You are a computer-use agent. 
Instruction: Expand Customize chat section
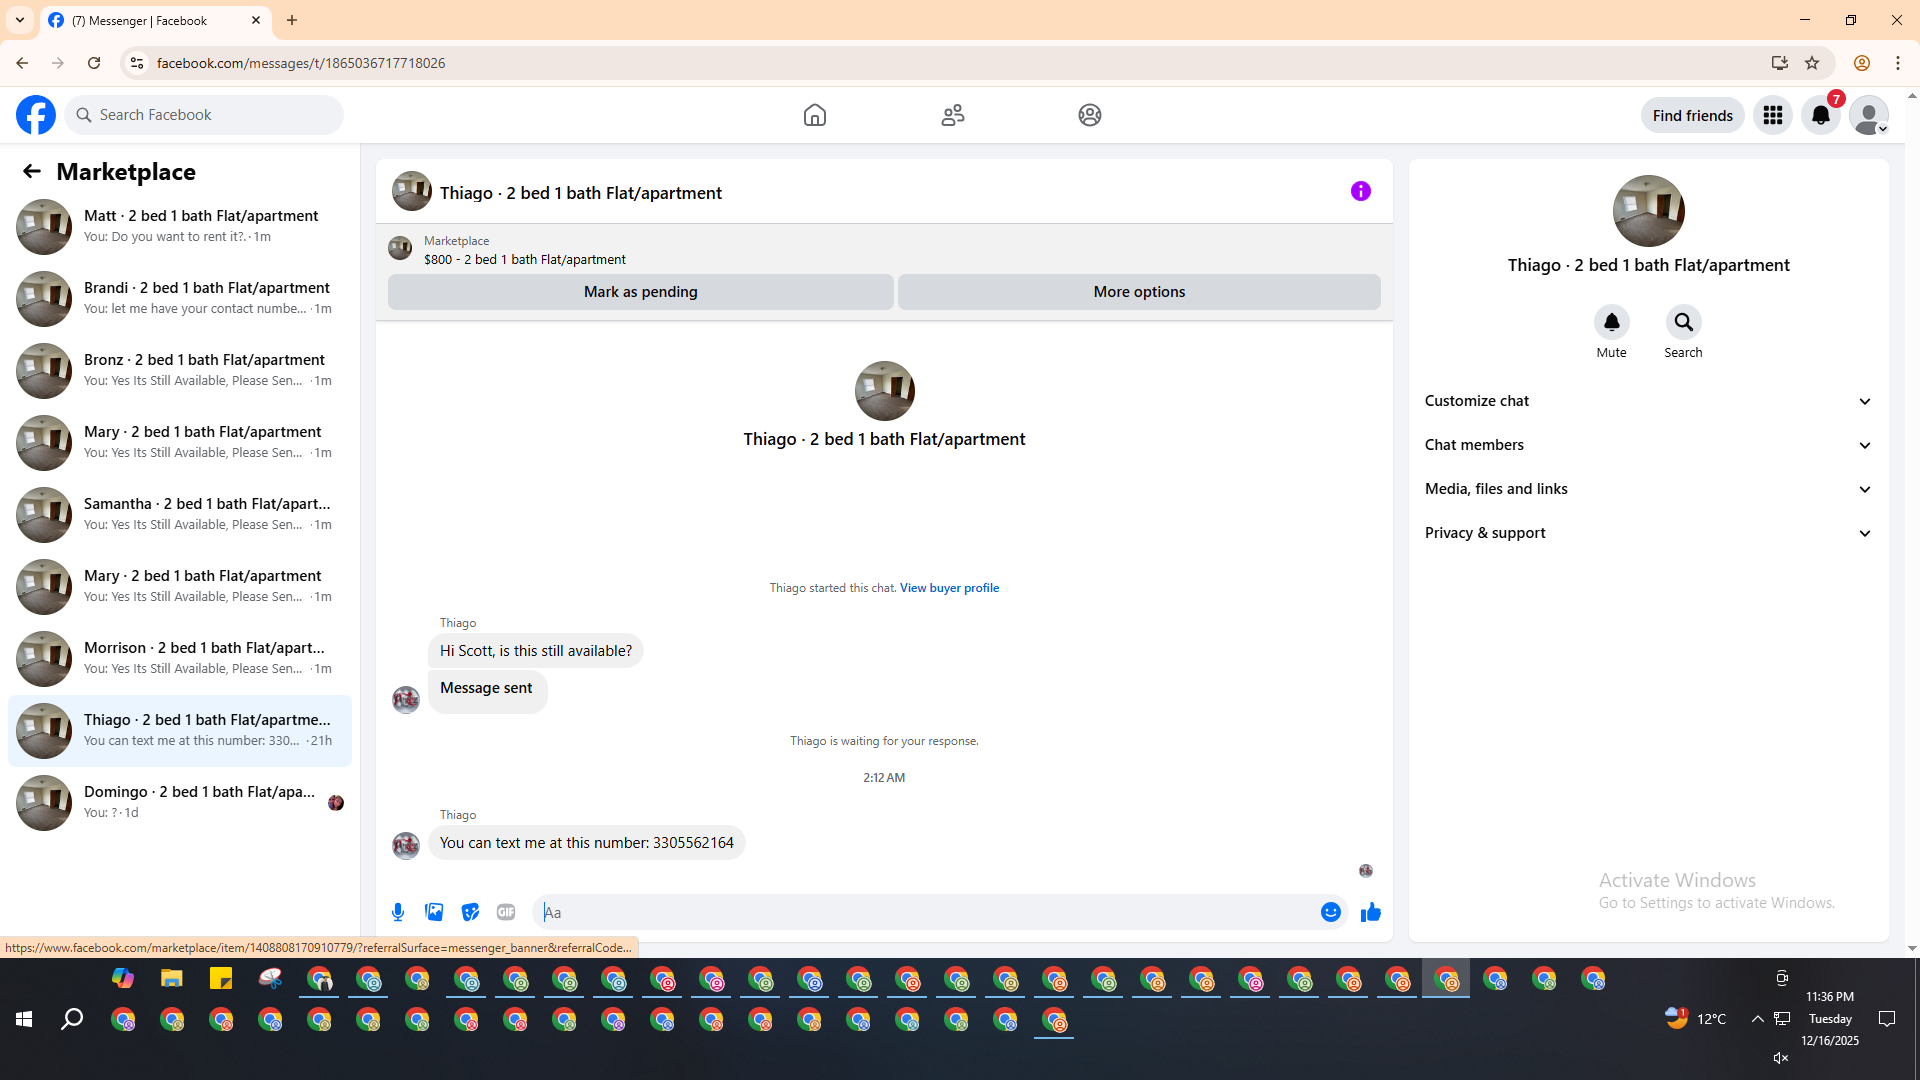tap(1649, 401)
